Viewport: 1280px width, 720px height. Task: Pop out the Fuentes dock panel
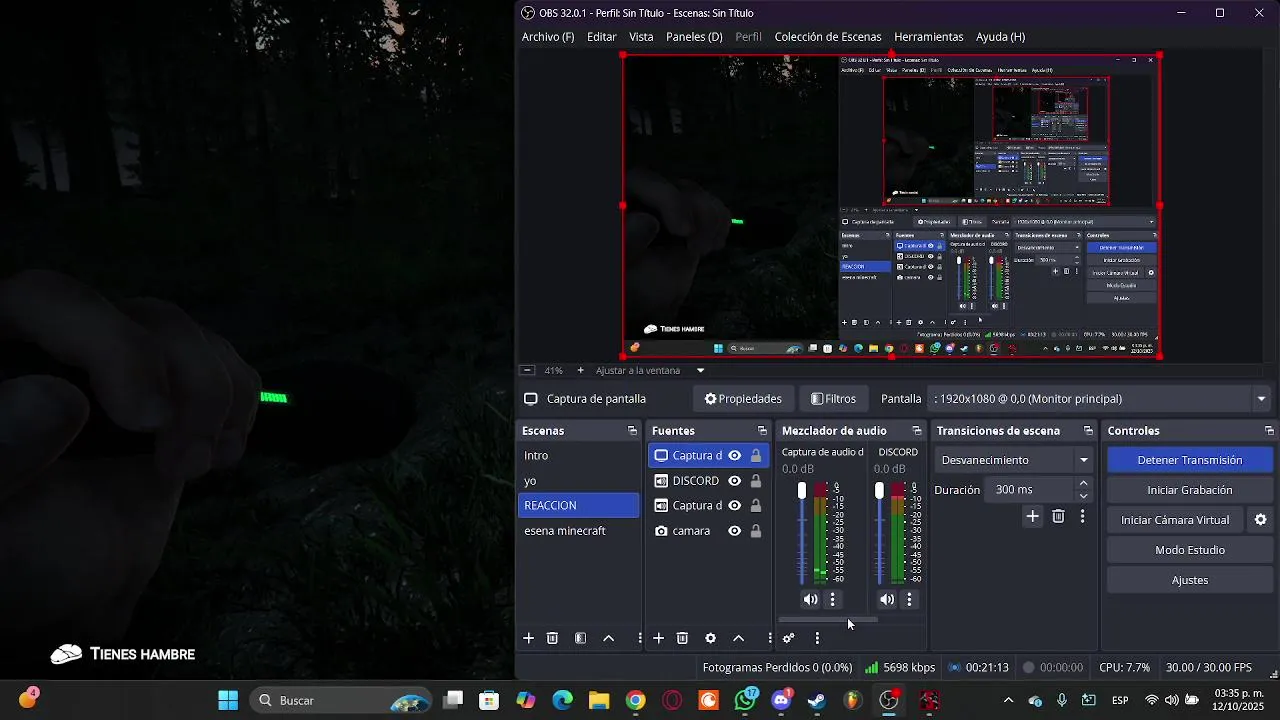tap(762, 431)
